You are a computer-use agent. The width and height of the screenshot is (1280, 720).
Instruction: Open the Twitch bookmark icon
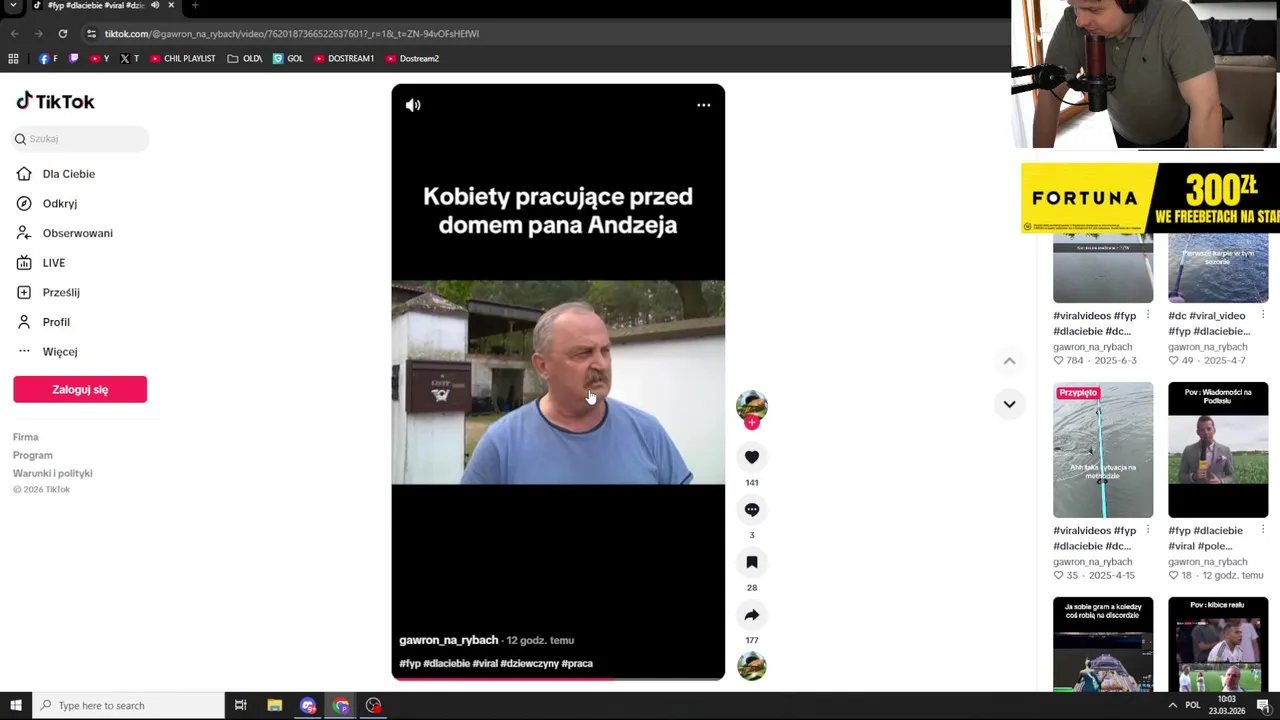pos(73,59)
